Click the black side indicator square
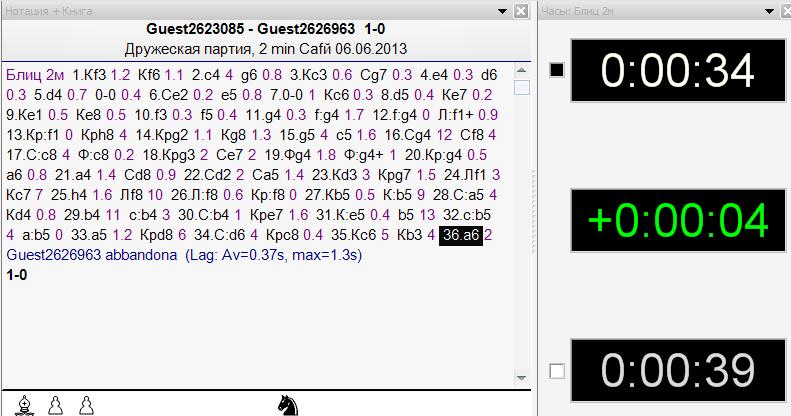Screen dimensions: 791x416 point(558,69)
